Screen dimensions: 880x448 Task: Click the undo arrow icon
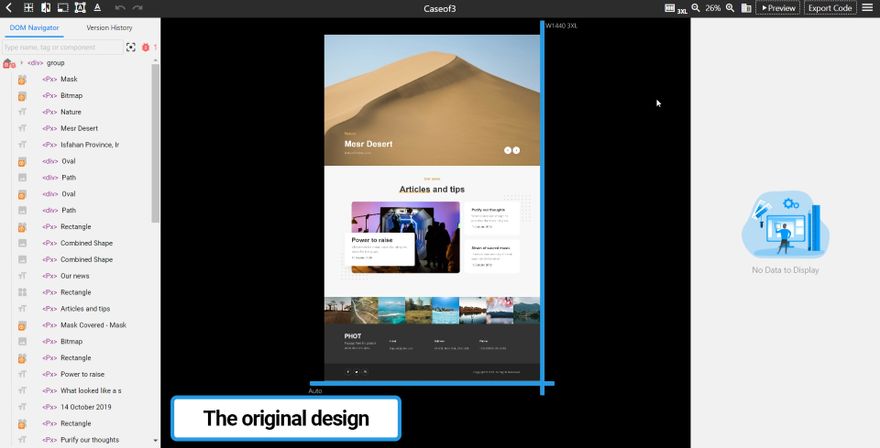pos(120,8)
